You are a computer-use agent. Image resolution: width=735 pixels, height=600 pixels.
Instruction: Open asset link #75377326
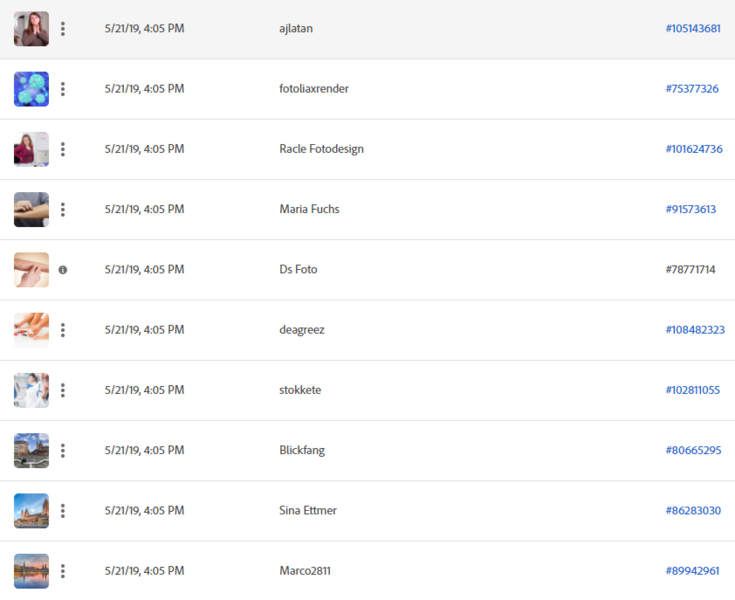692,89
